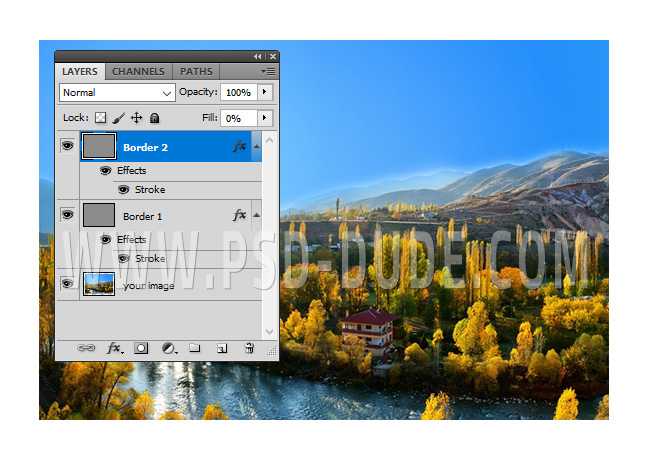Image resolution: width=650 pixels, height=460 pixels.
Task: Select the Border 2 layer thumbnail
Action: [99, 146]
